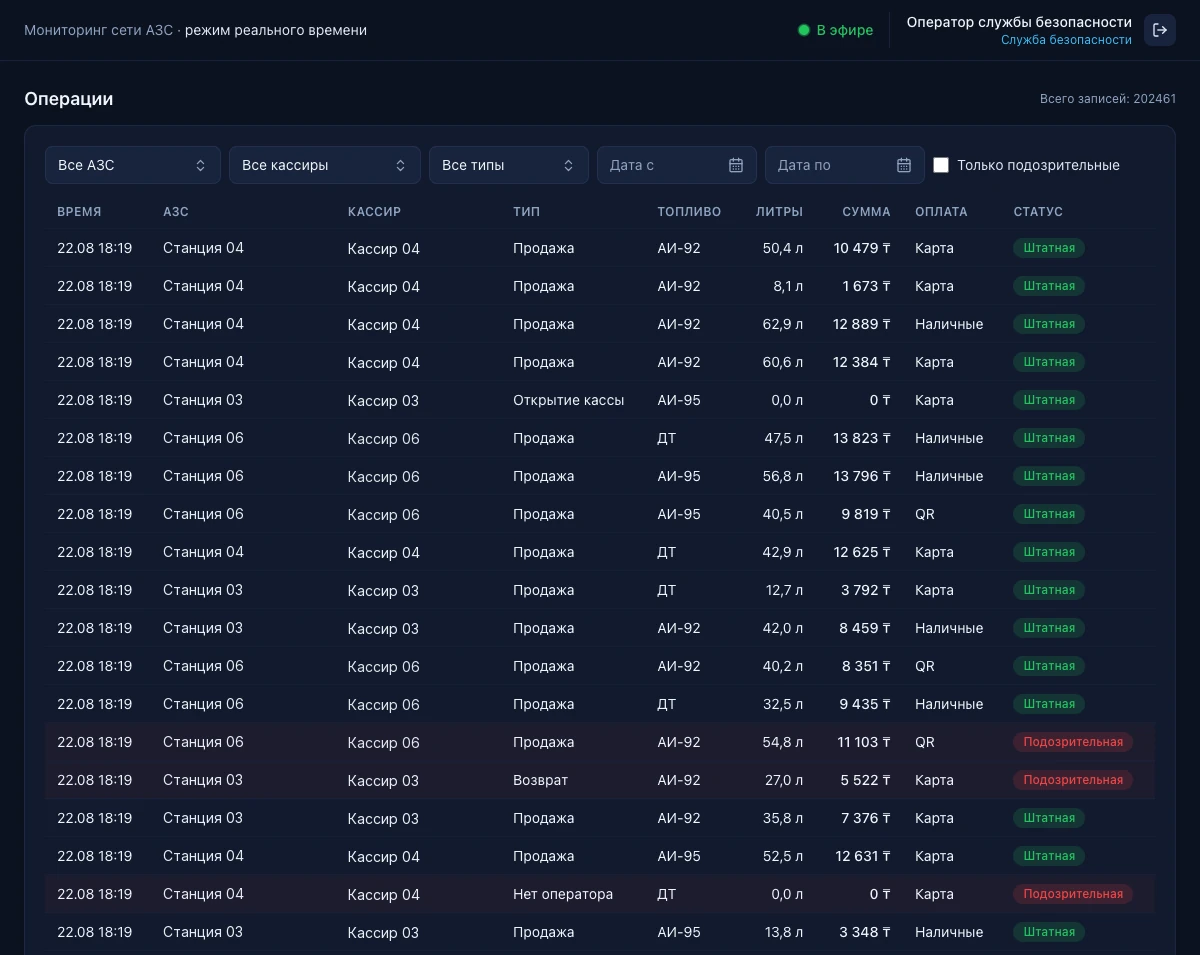Click the "ВРЕМЯ" column header

point(79,212)
